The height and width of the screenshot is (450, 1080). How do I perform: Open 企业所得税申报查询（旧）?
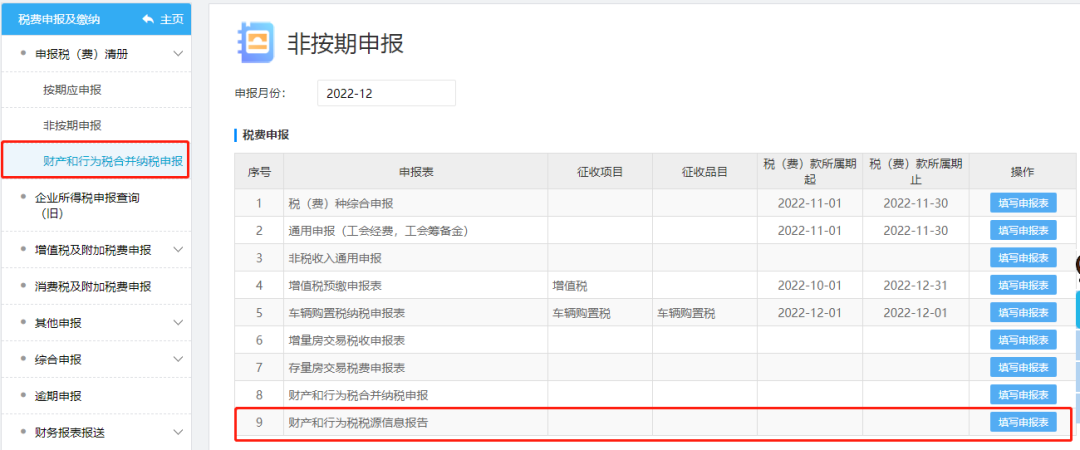click(87, 205)
